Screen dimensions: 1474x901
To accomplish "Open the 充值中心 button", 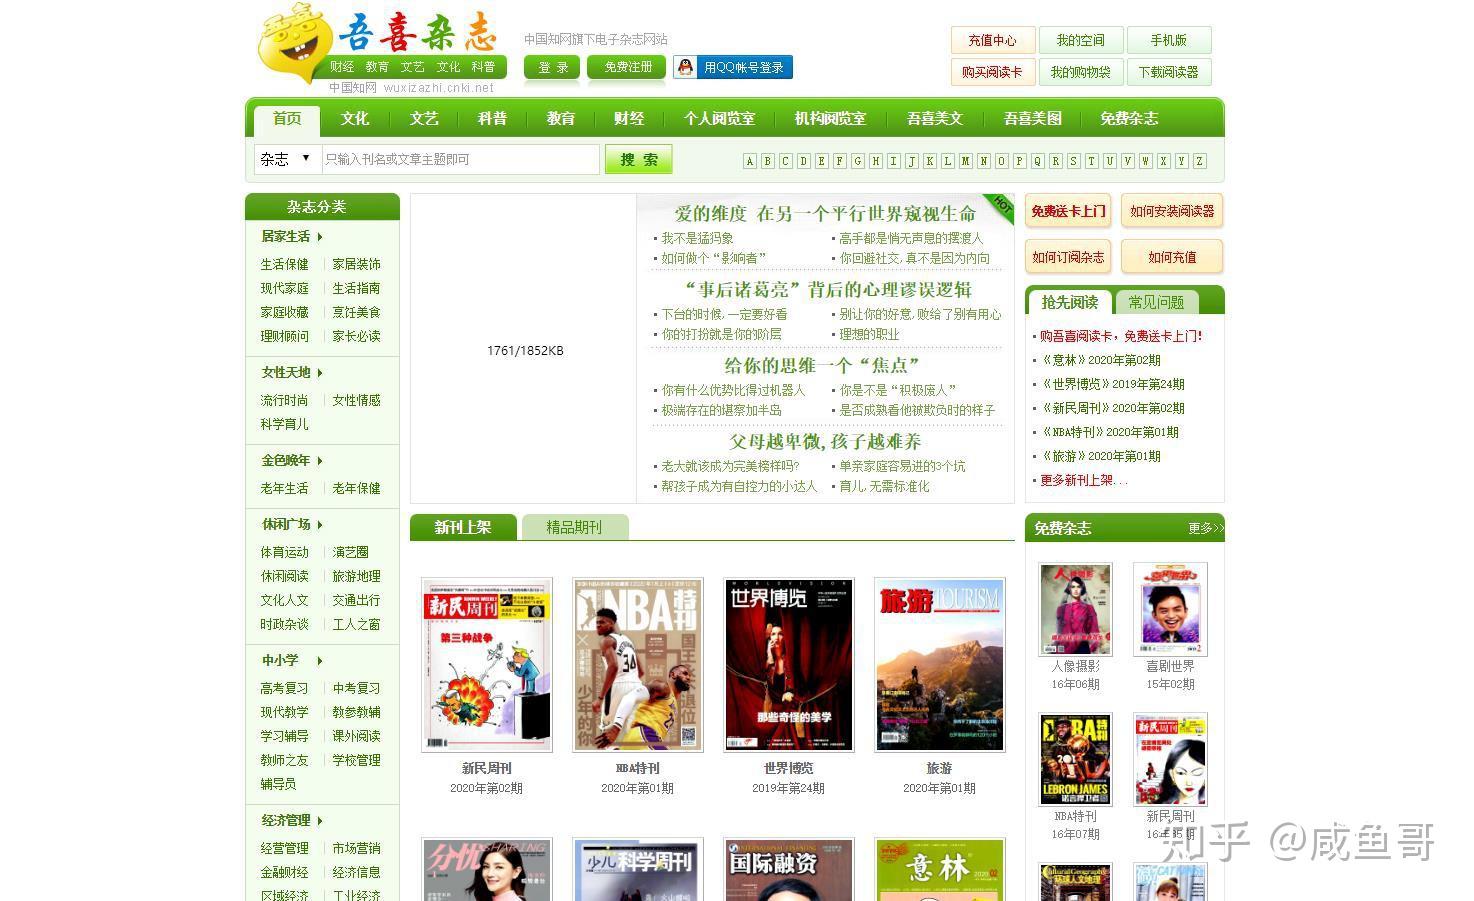I will 993,40.
